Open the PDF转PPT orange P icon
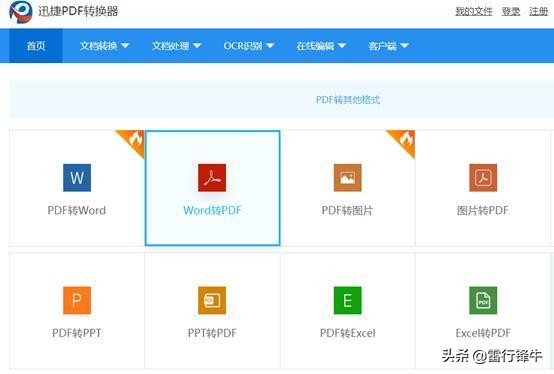Image resolution: width=554 pixels, height=374 pixels. [77, 300]
